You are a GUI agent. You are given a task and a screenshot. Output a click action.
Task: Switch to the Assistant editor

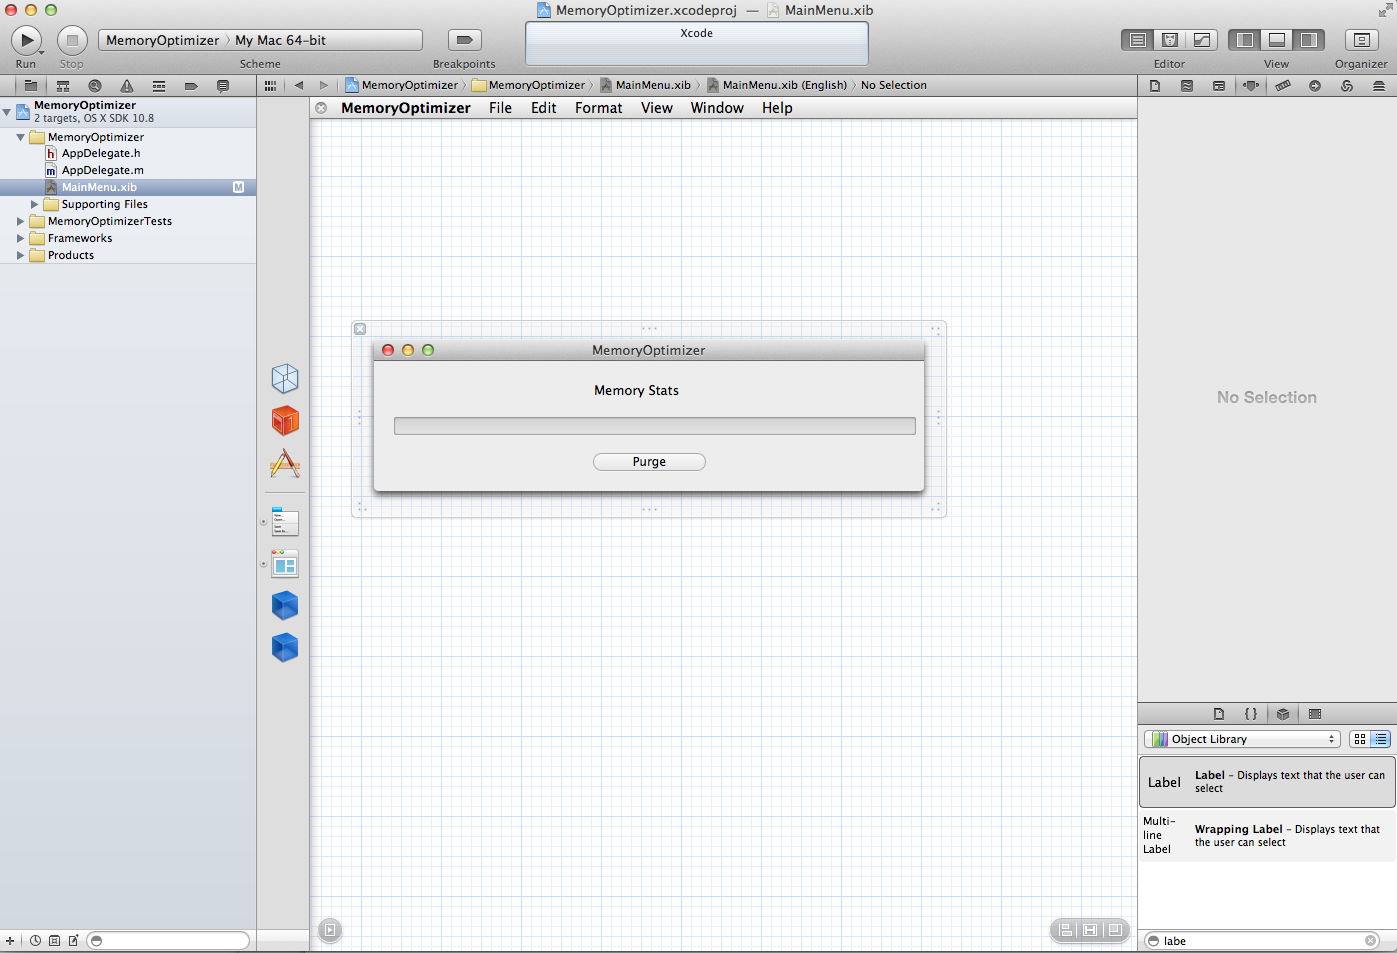tap(1170, 40)
